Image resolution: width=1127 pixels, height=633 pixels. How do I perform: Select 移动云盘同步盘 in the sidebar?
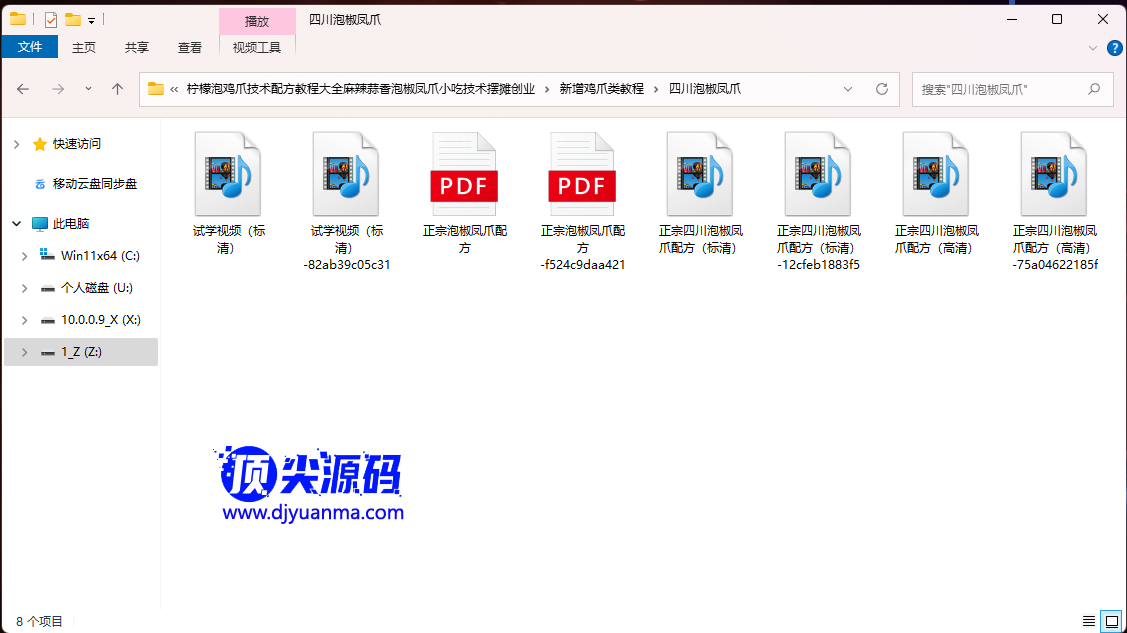tap(94, 184)
